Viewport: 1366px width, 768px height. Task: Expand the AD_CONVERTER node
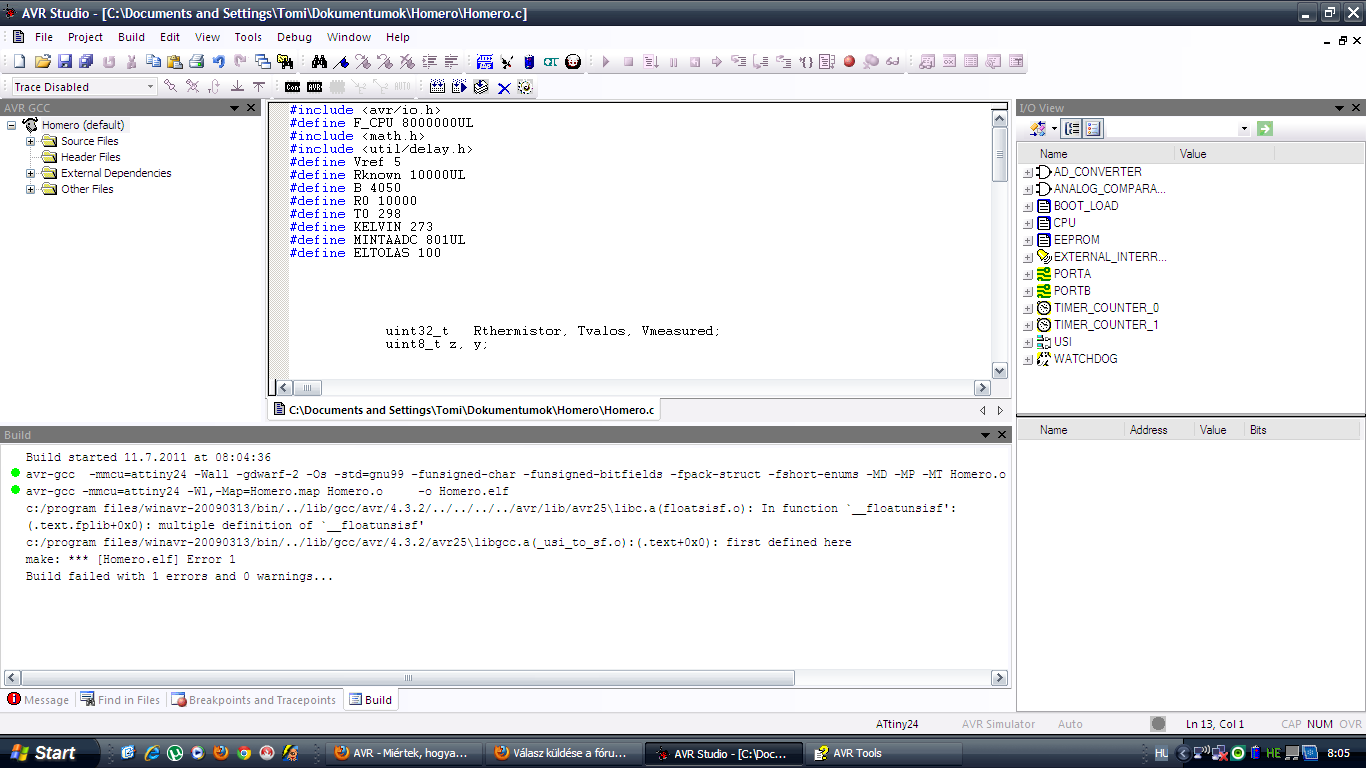pos(1028,172)
